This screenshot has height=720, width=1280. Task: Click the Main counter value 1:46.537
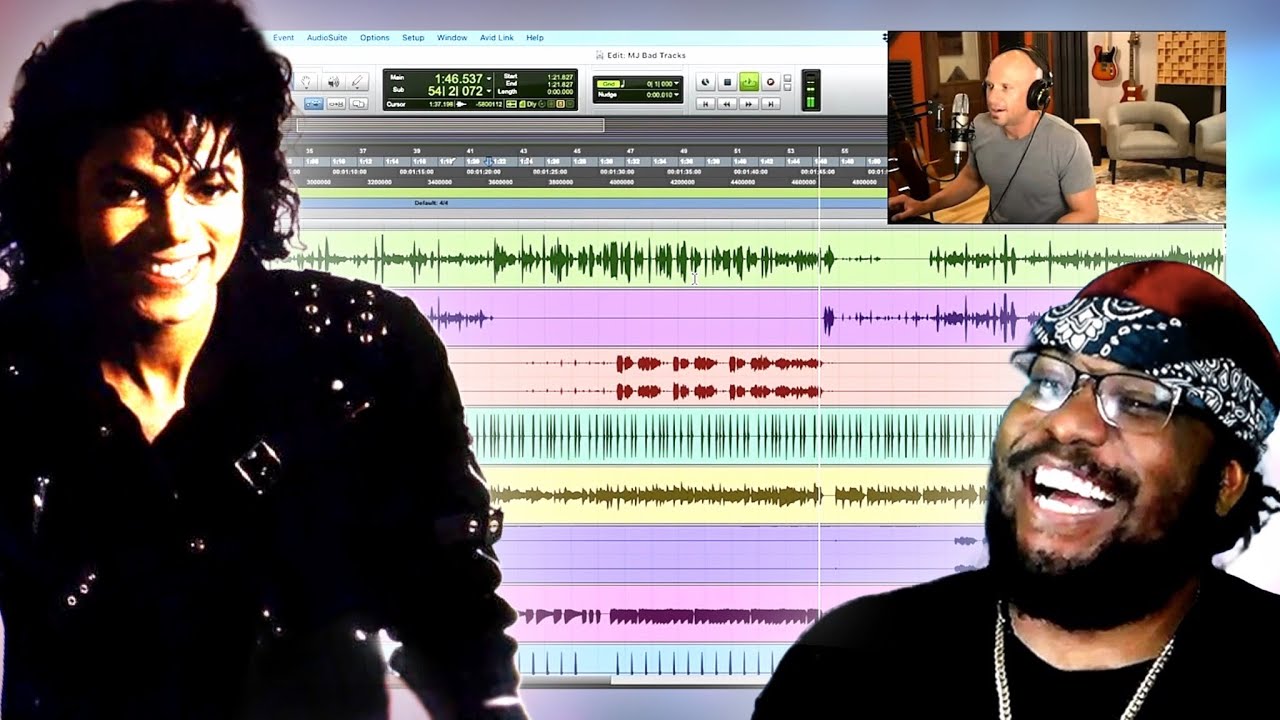458,78
